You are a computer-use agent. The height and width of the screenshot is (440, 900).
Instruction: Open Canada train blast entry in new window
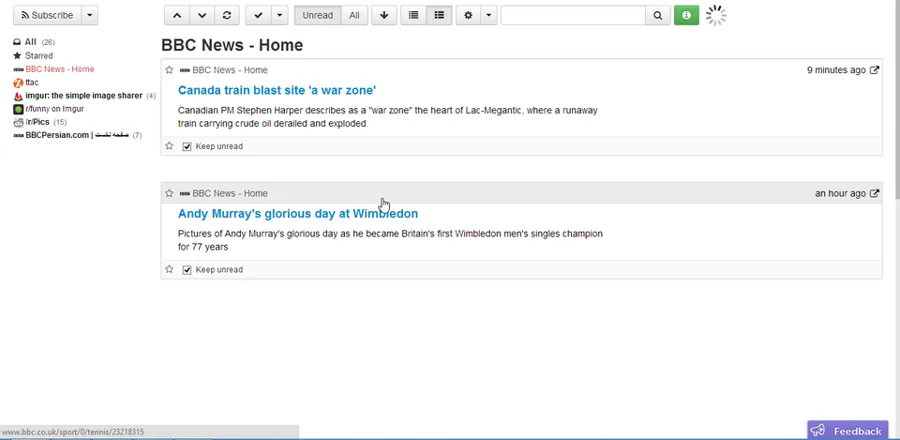click(874, 70)
